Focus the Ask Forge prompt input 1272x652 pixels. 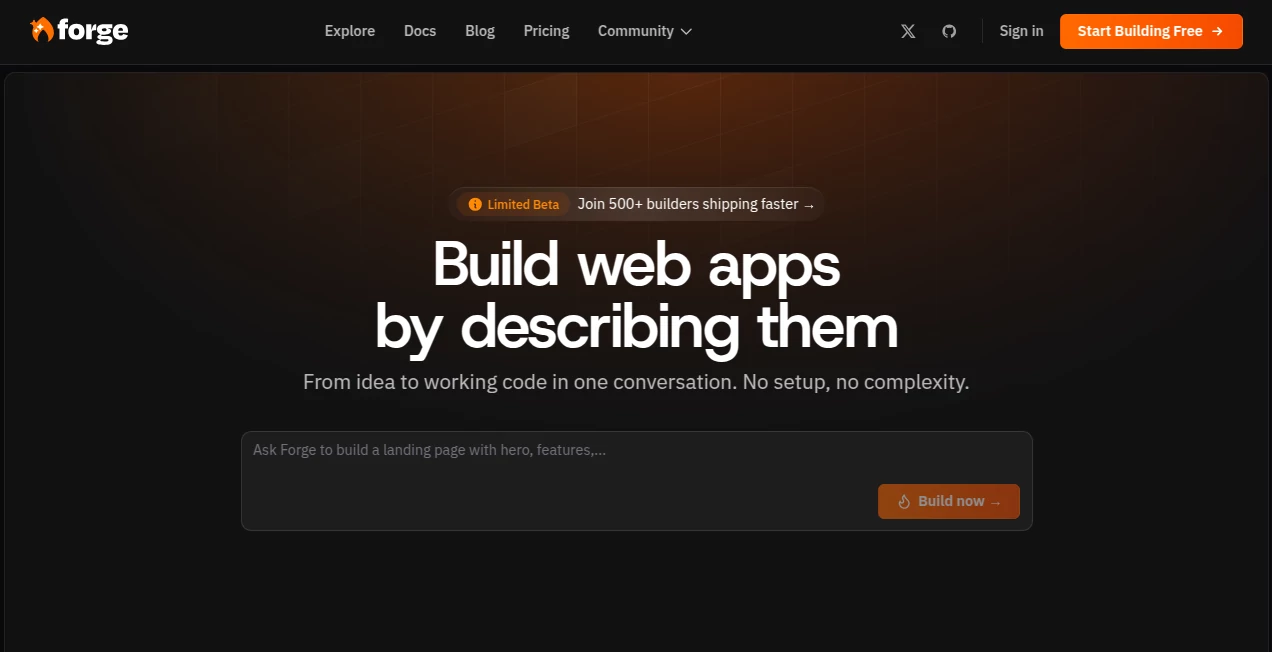pyautogui.click(x=636, y=481)
